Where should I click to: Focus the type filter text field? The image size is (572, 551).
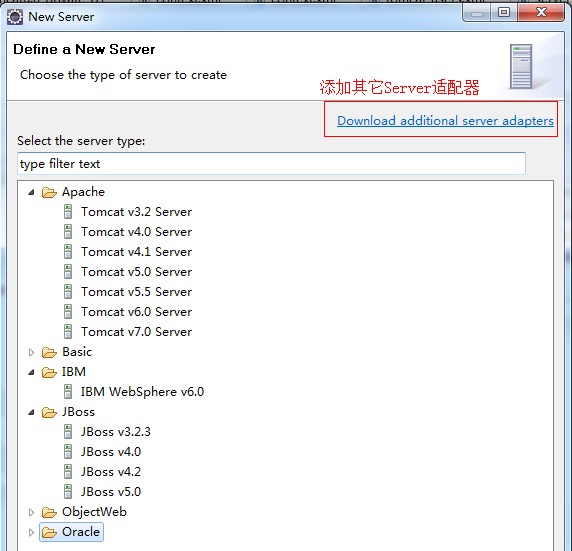point(271,163)
